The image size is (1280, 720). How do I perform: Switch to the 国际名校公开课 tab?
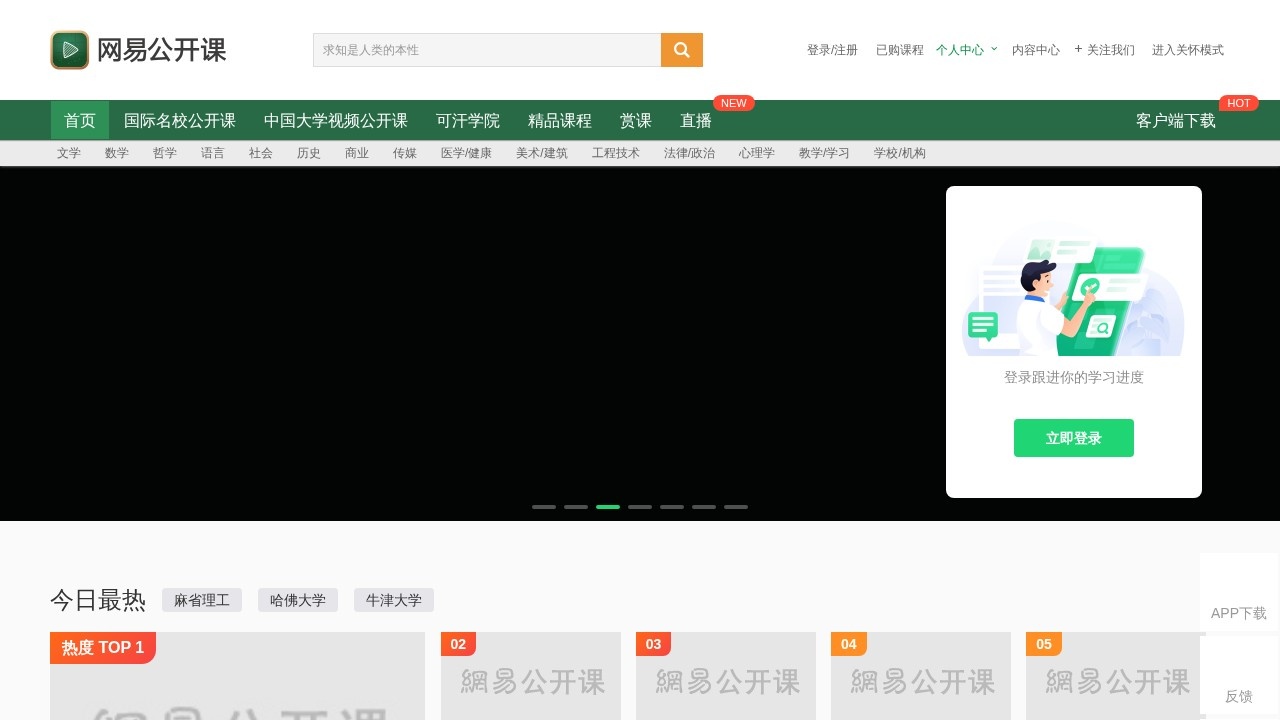pos(180,120)
